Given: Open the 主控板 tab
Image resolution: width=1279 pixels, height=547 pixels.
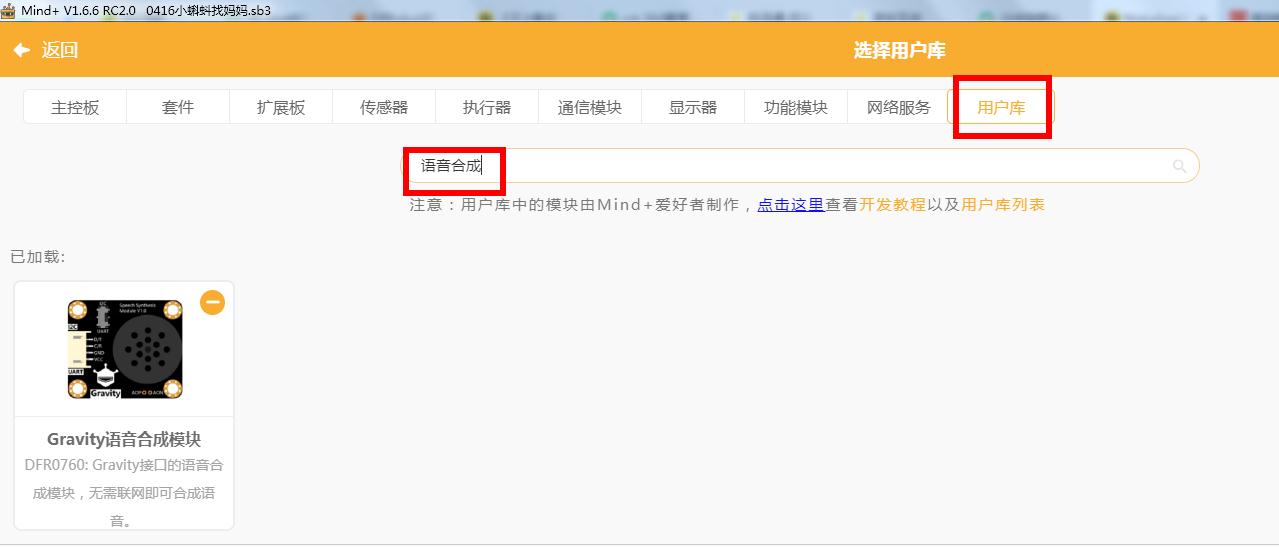Looking at the screenshot, I should pyautogui.click(x=75, y=107).
